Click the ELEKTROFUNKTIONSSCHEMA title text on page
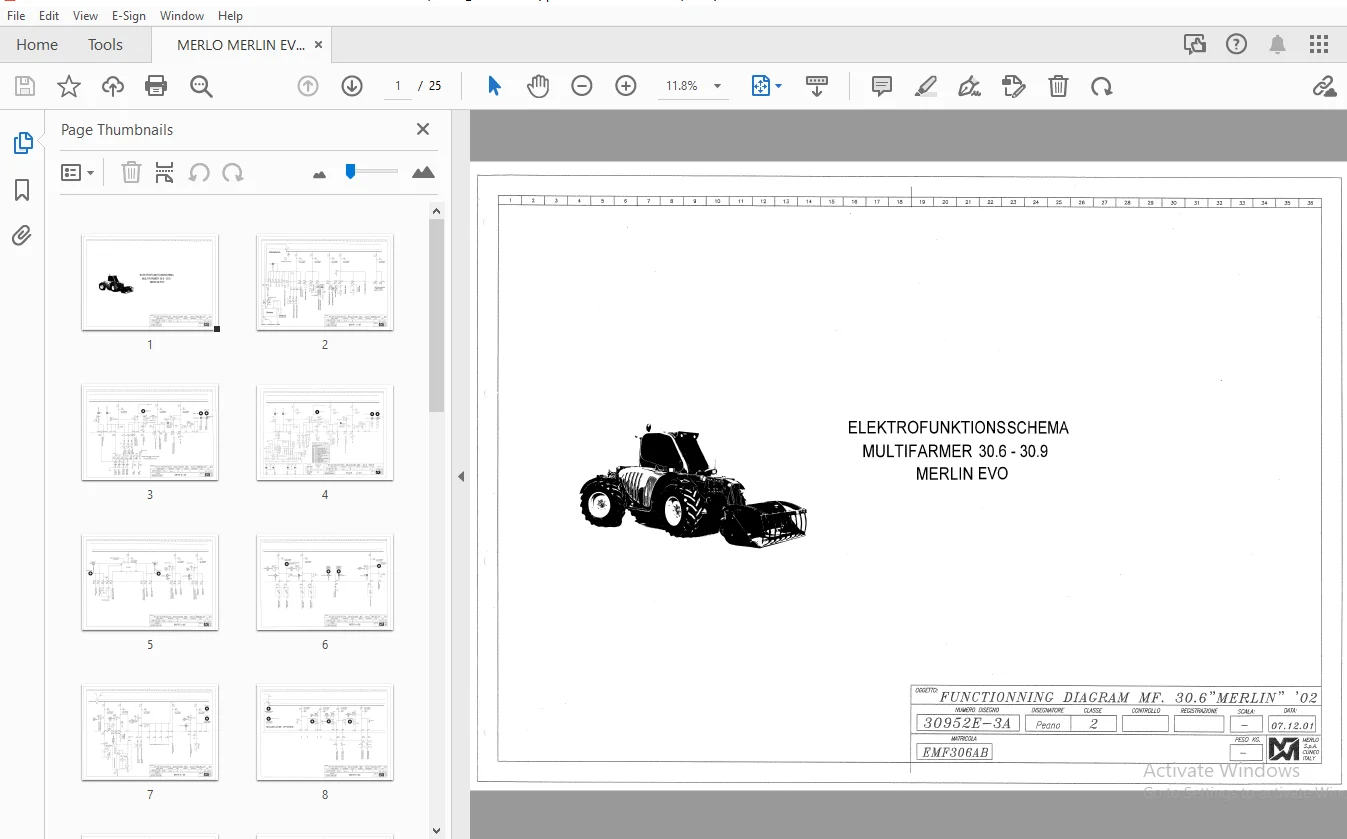 point(958,428)
